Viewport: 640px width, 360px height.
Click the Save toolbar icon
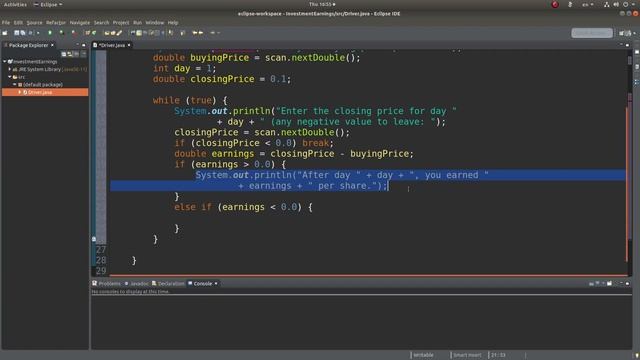coord(17,33)
